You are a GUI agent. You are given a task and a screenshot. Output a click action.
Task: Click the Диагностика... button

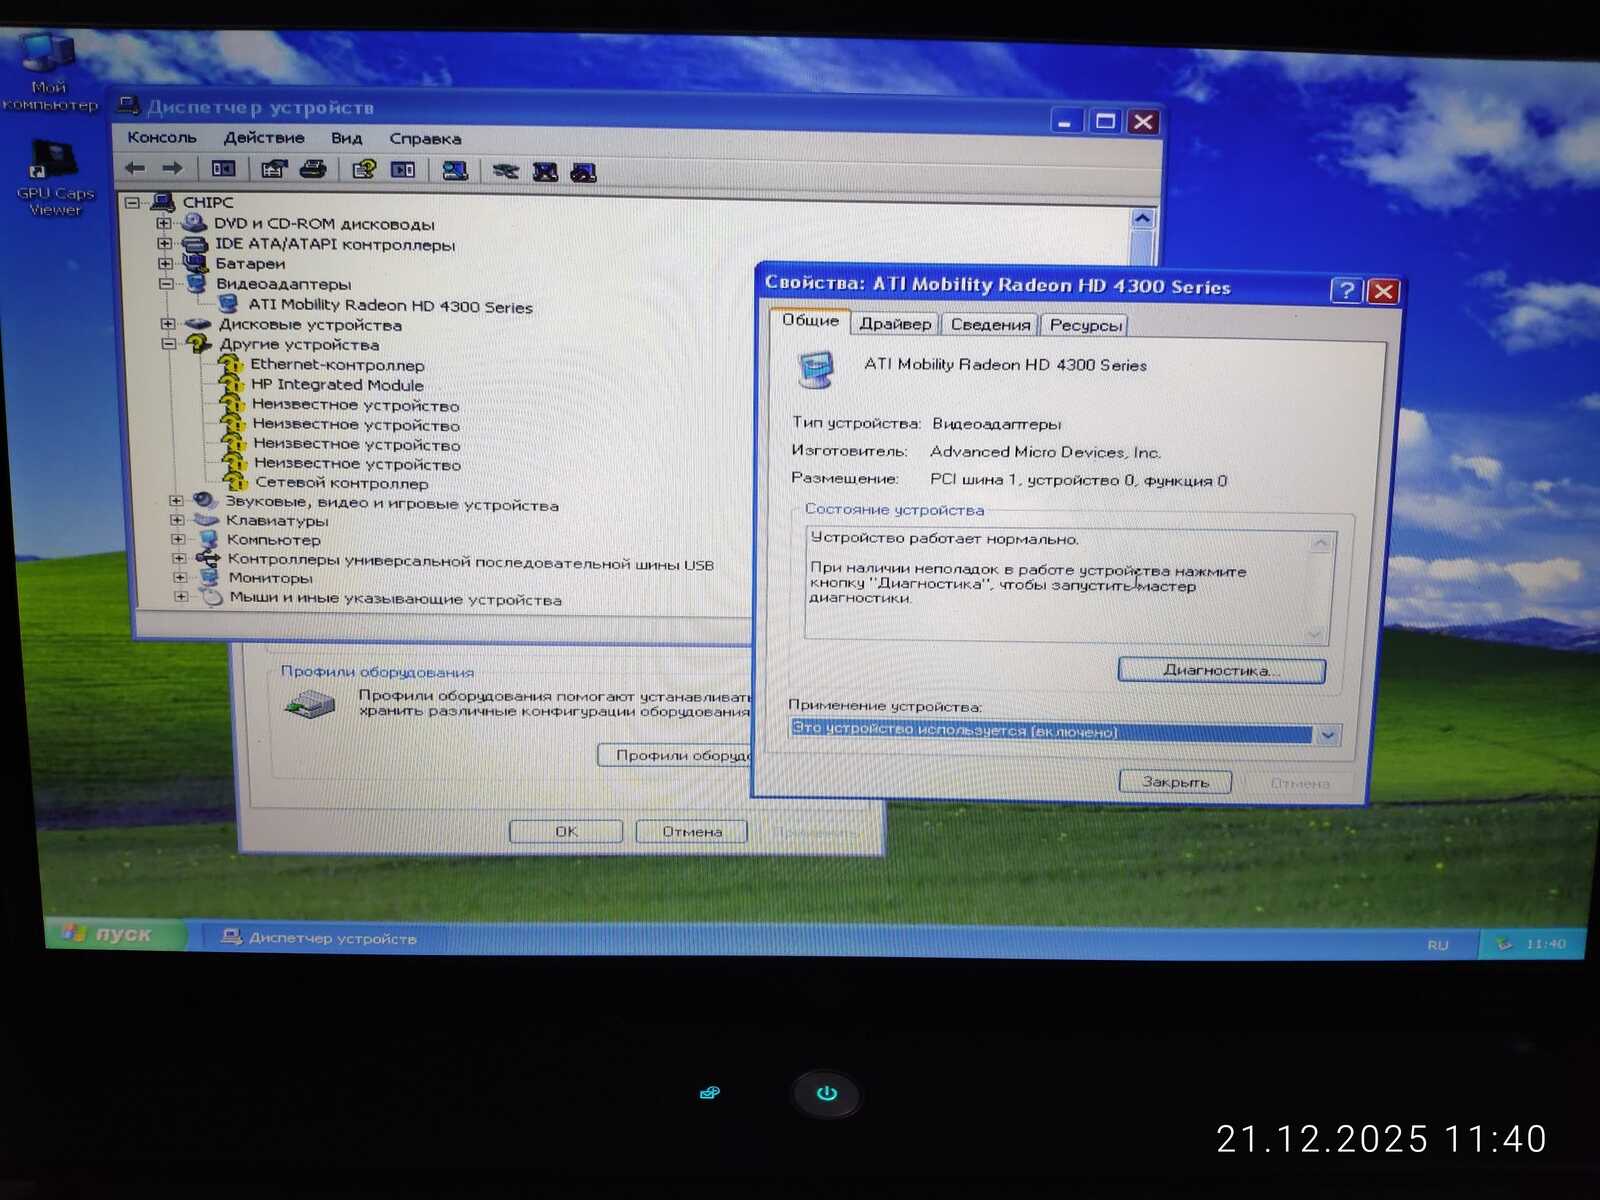(1221, 670)
